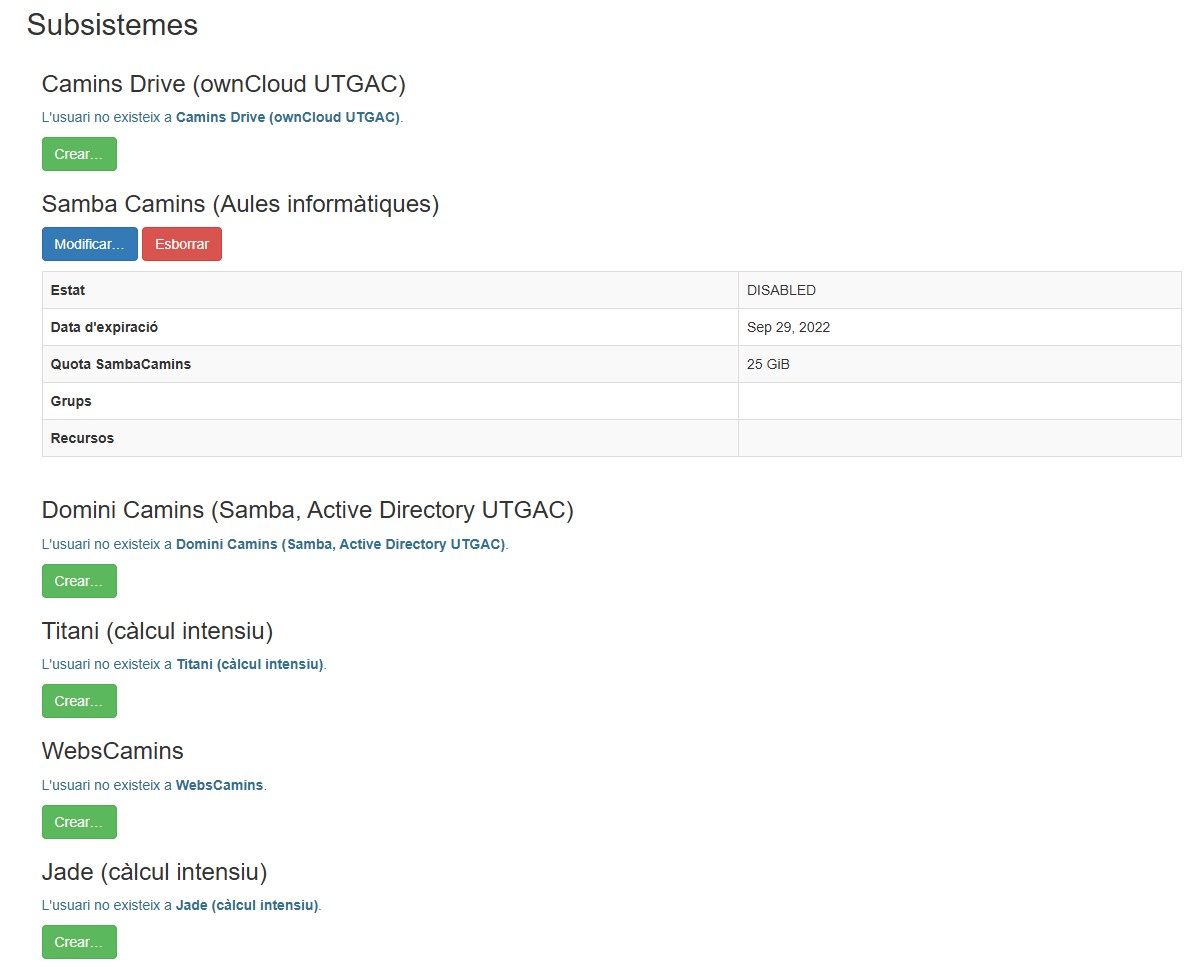Image resolution: width=1203 pixels, height=970 pixels.
Task: Click the Grups row label
Action: coord(71,401)
